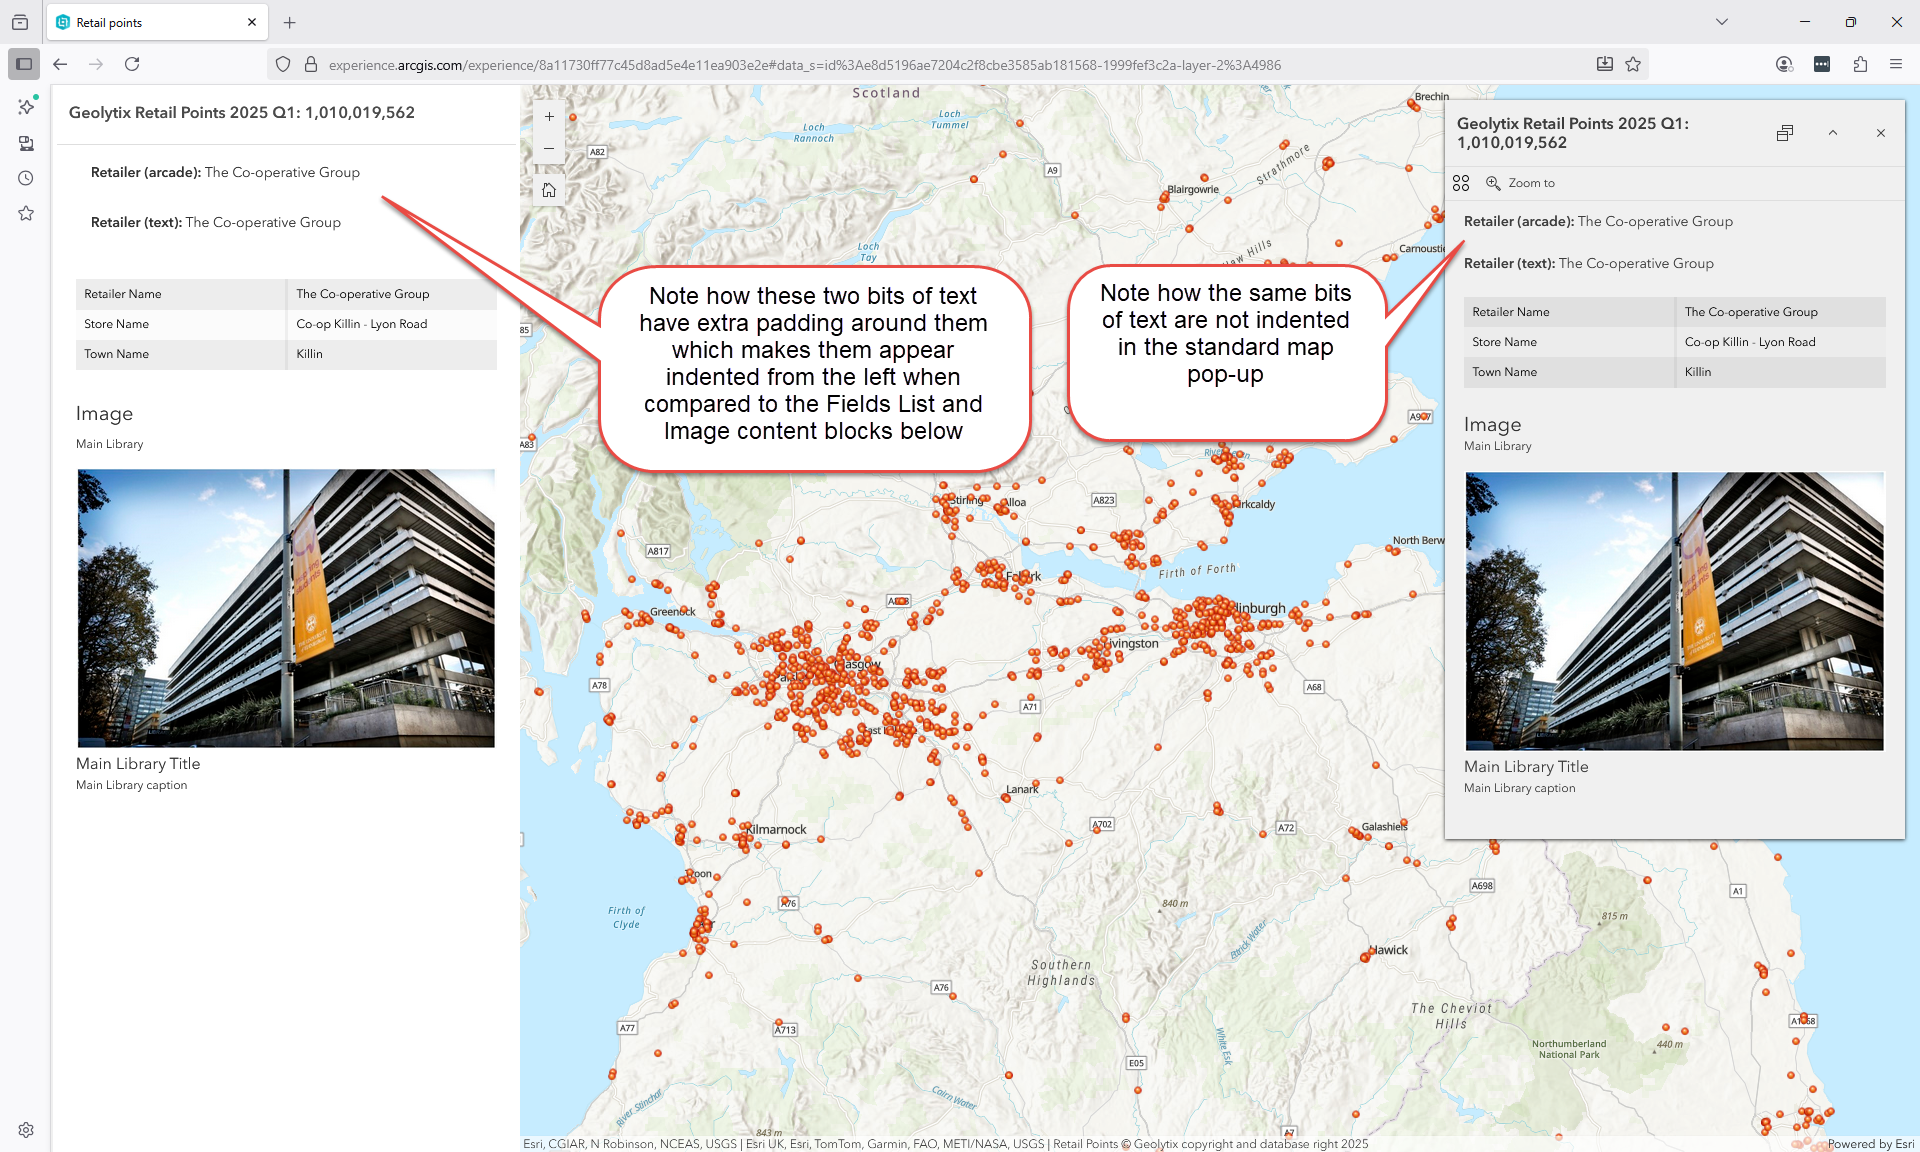Select Store Name cell in the pop-up table
The height and width of the screenshot is (1152, 1920).
click(x=1569, y=342)
